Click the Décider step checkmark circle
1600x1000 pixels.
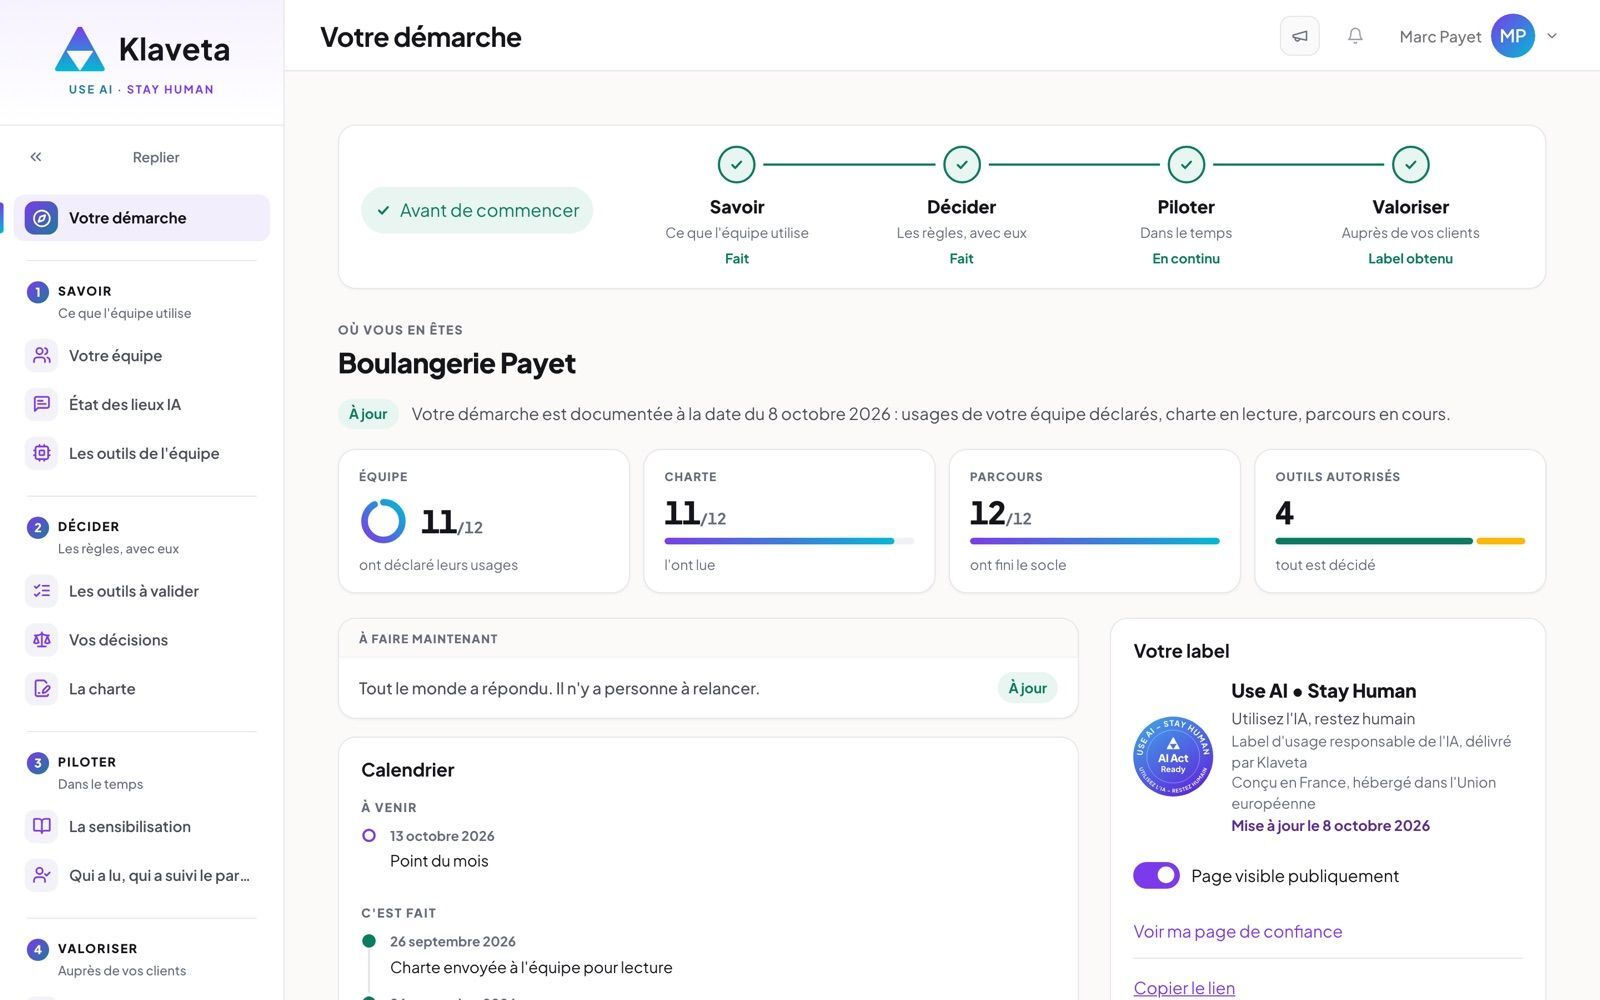(961, 165)
